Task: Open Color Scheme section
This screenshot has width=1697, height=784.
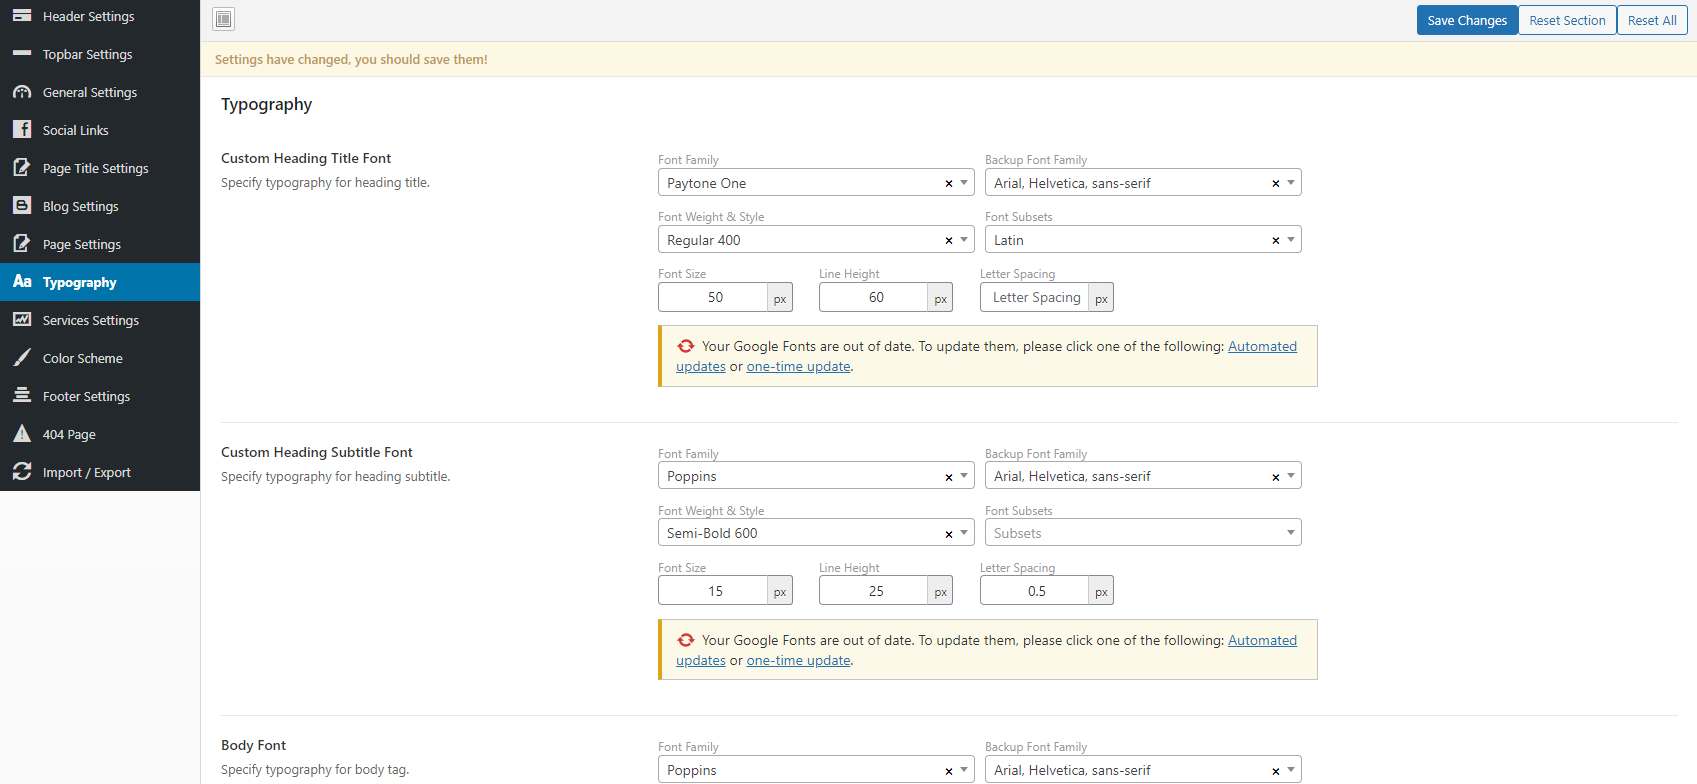Action: click(x=100, y=358)
